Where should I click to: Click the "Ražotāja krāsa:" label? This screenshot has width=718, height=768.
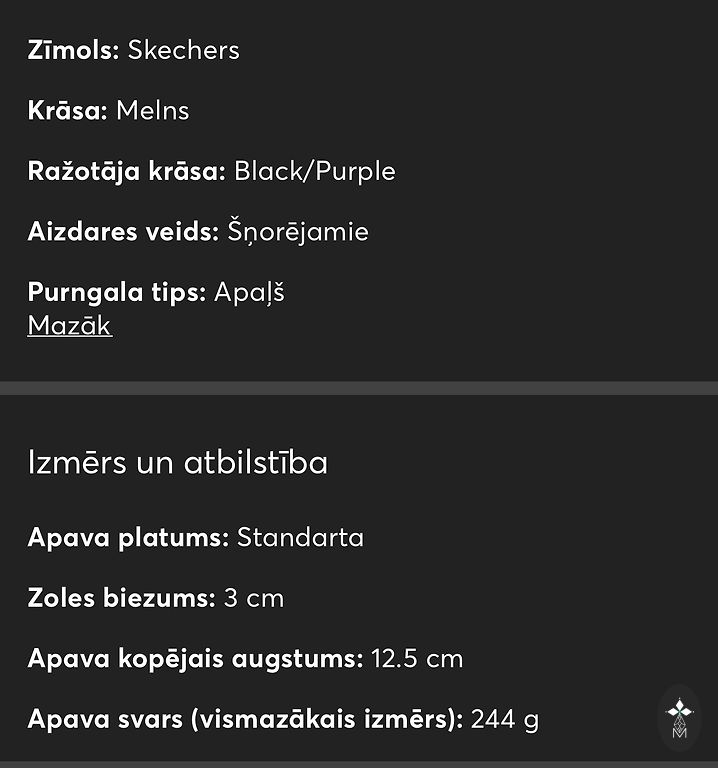[126, 171]
